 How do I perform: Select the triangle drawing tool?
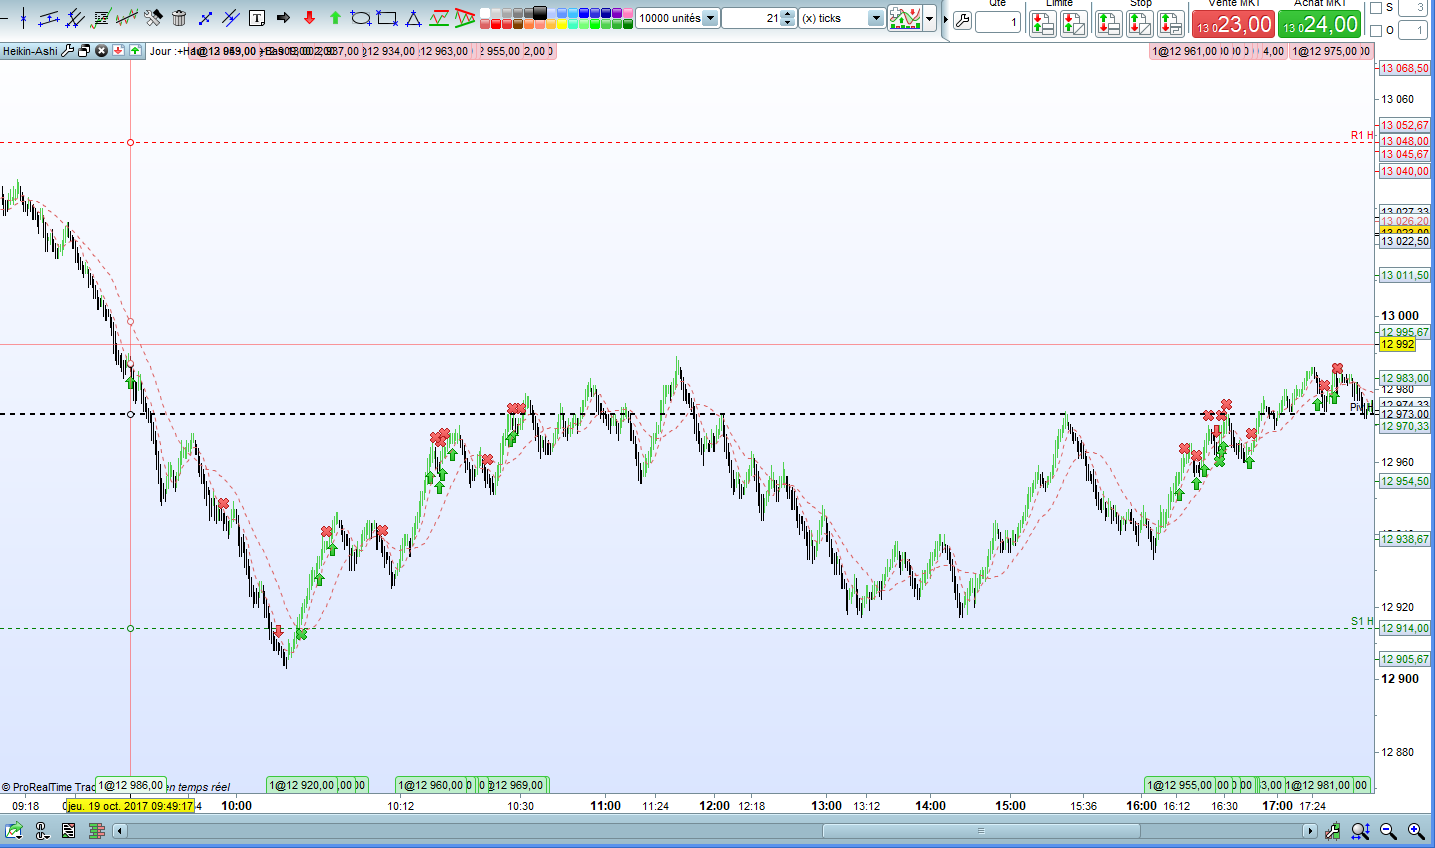413,18
